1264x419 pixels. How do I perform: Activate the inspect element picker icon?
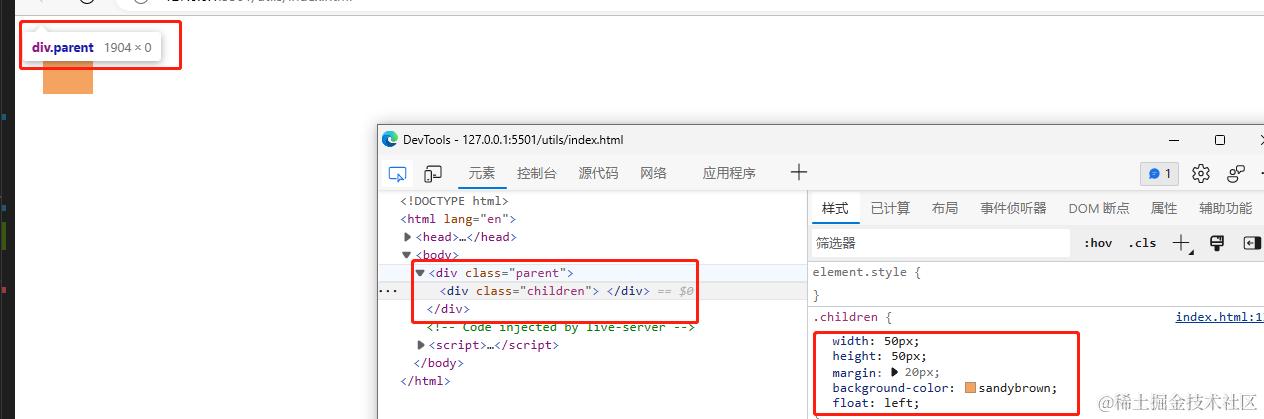click(398, 173)
